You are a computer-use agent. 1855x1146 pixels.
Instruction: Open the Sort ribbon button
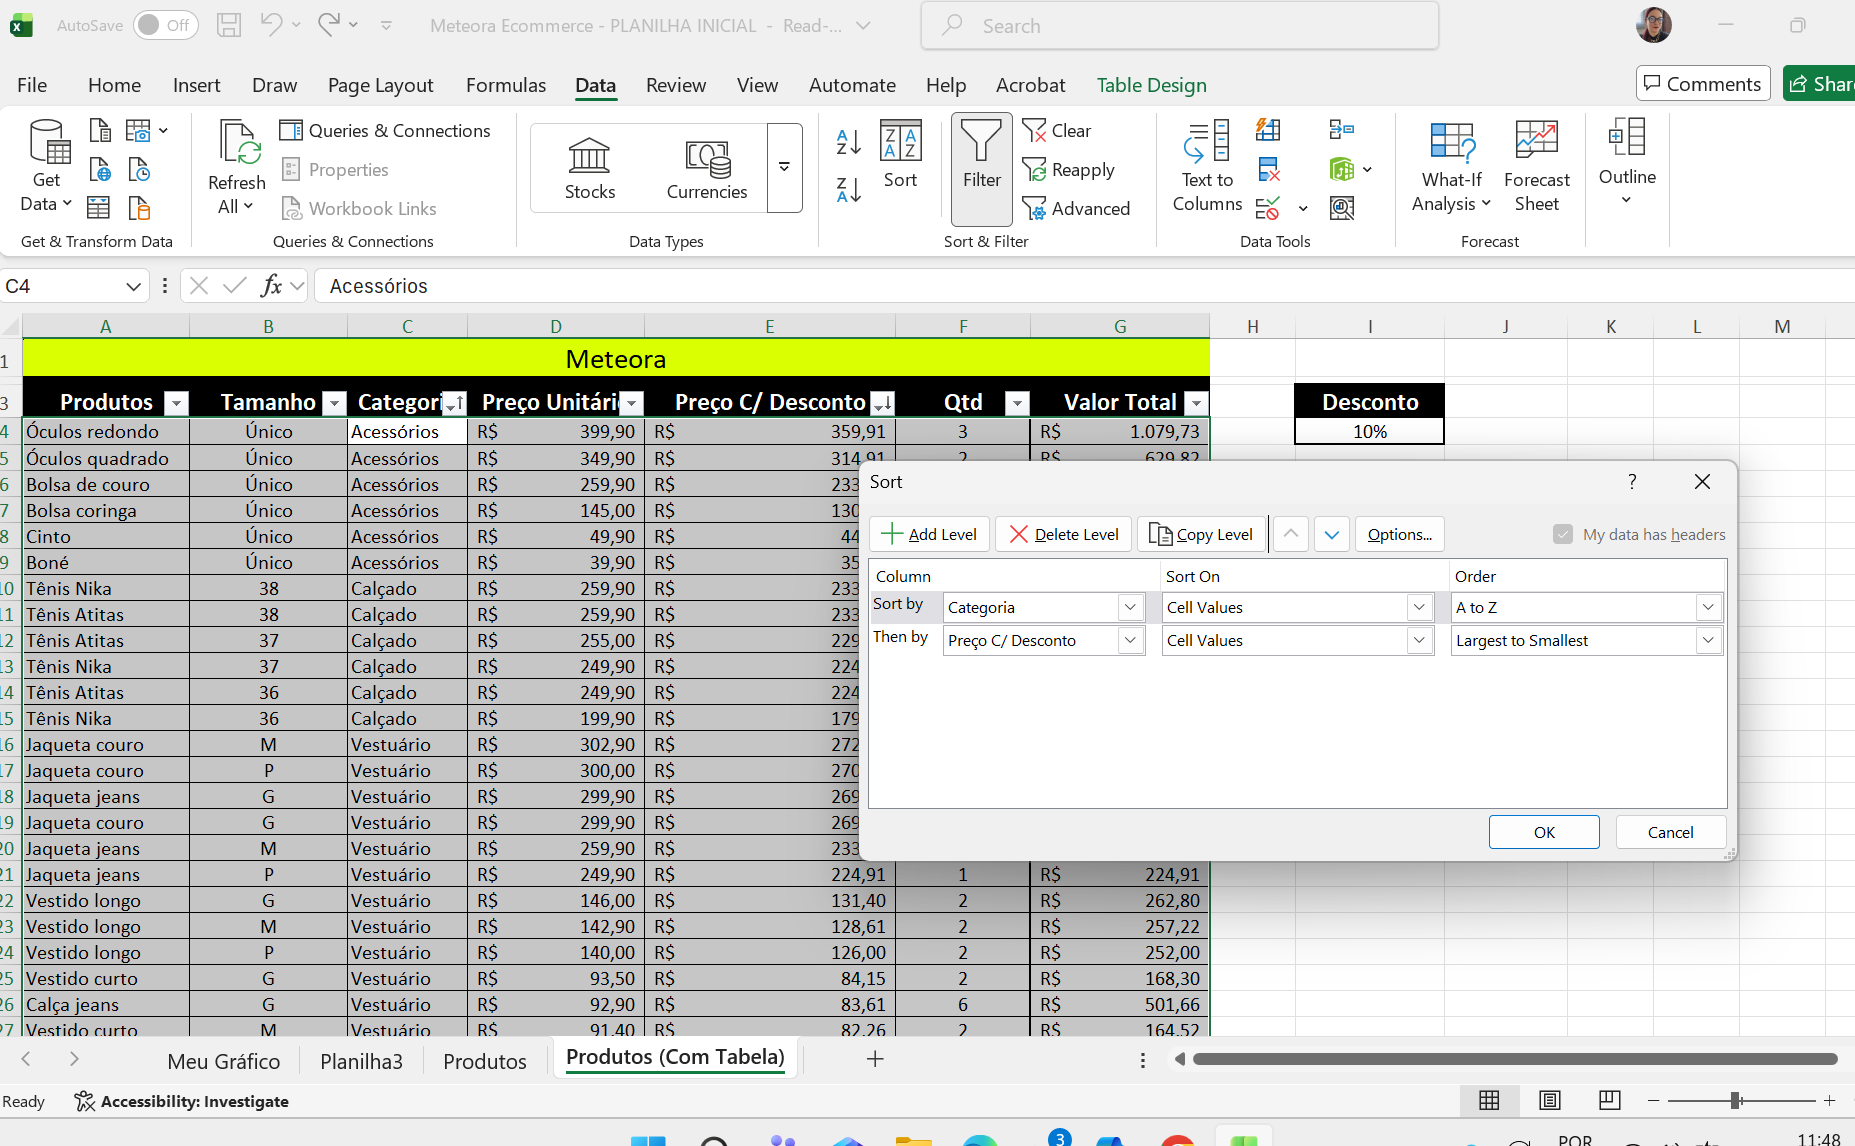click(900, 155)
